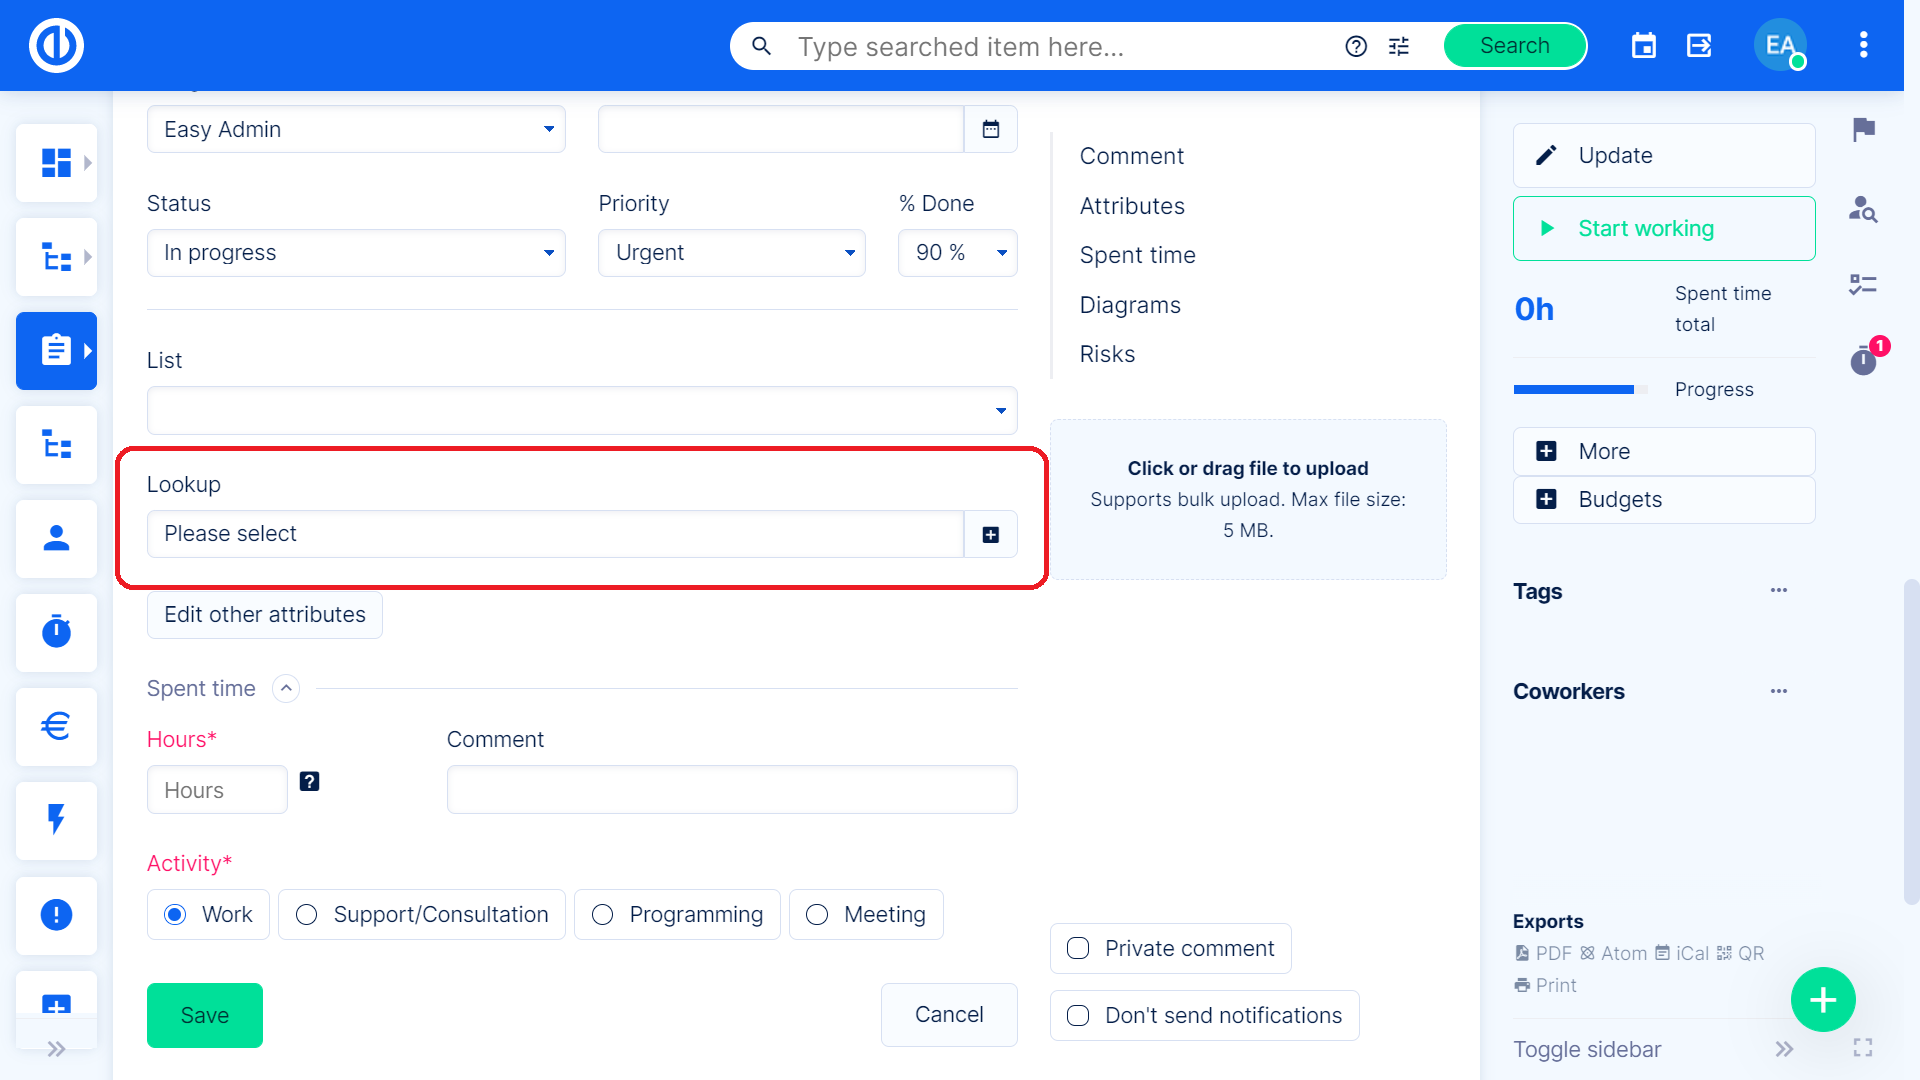1920x1080 pixels.
Task: Expand the bottom left sidebar chevrons
Action: pyautogui.click(x=56, y=1049)
